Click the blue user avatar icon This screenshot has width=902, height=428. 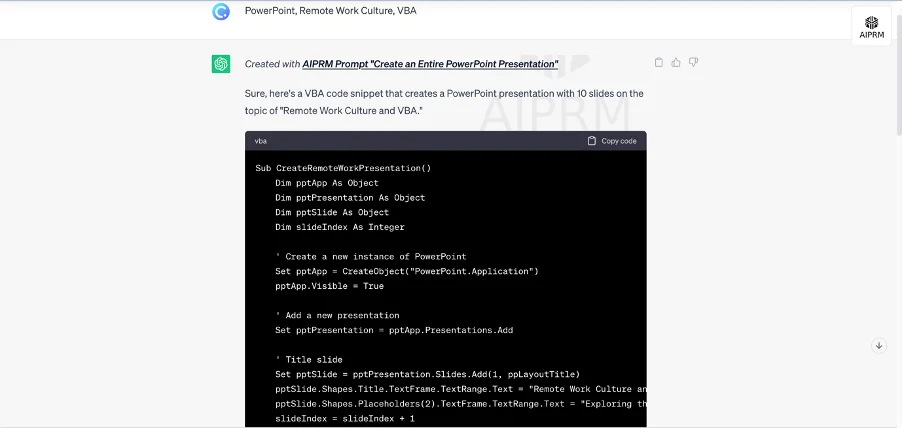pyautogui.click(x=221, y=12)
